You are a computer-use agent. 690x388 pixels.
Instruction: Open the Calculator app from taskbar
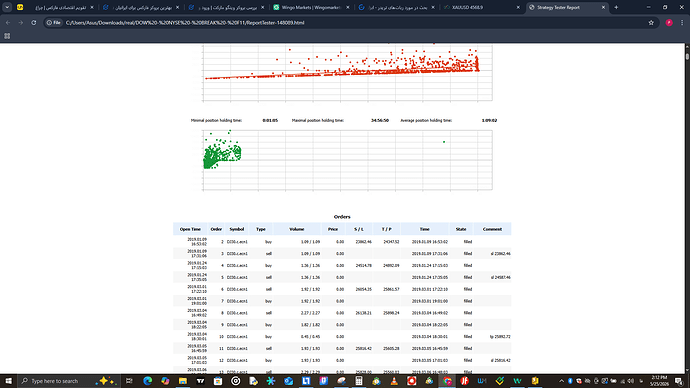coord(359,381)
